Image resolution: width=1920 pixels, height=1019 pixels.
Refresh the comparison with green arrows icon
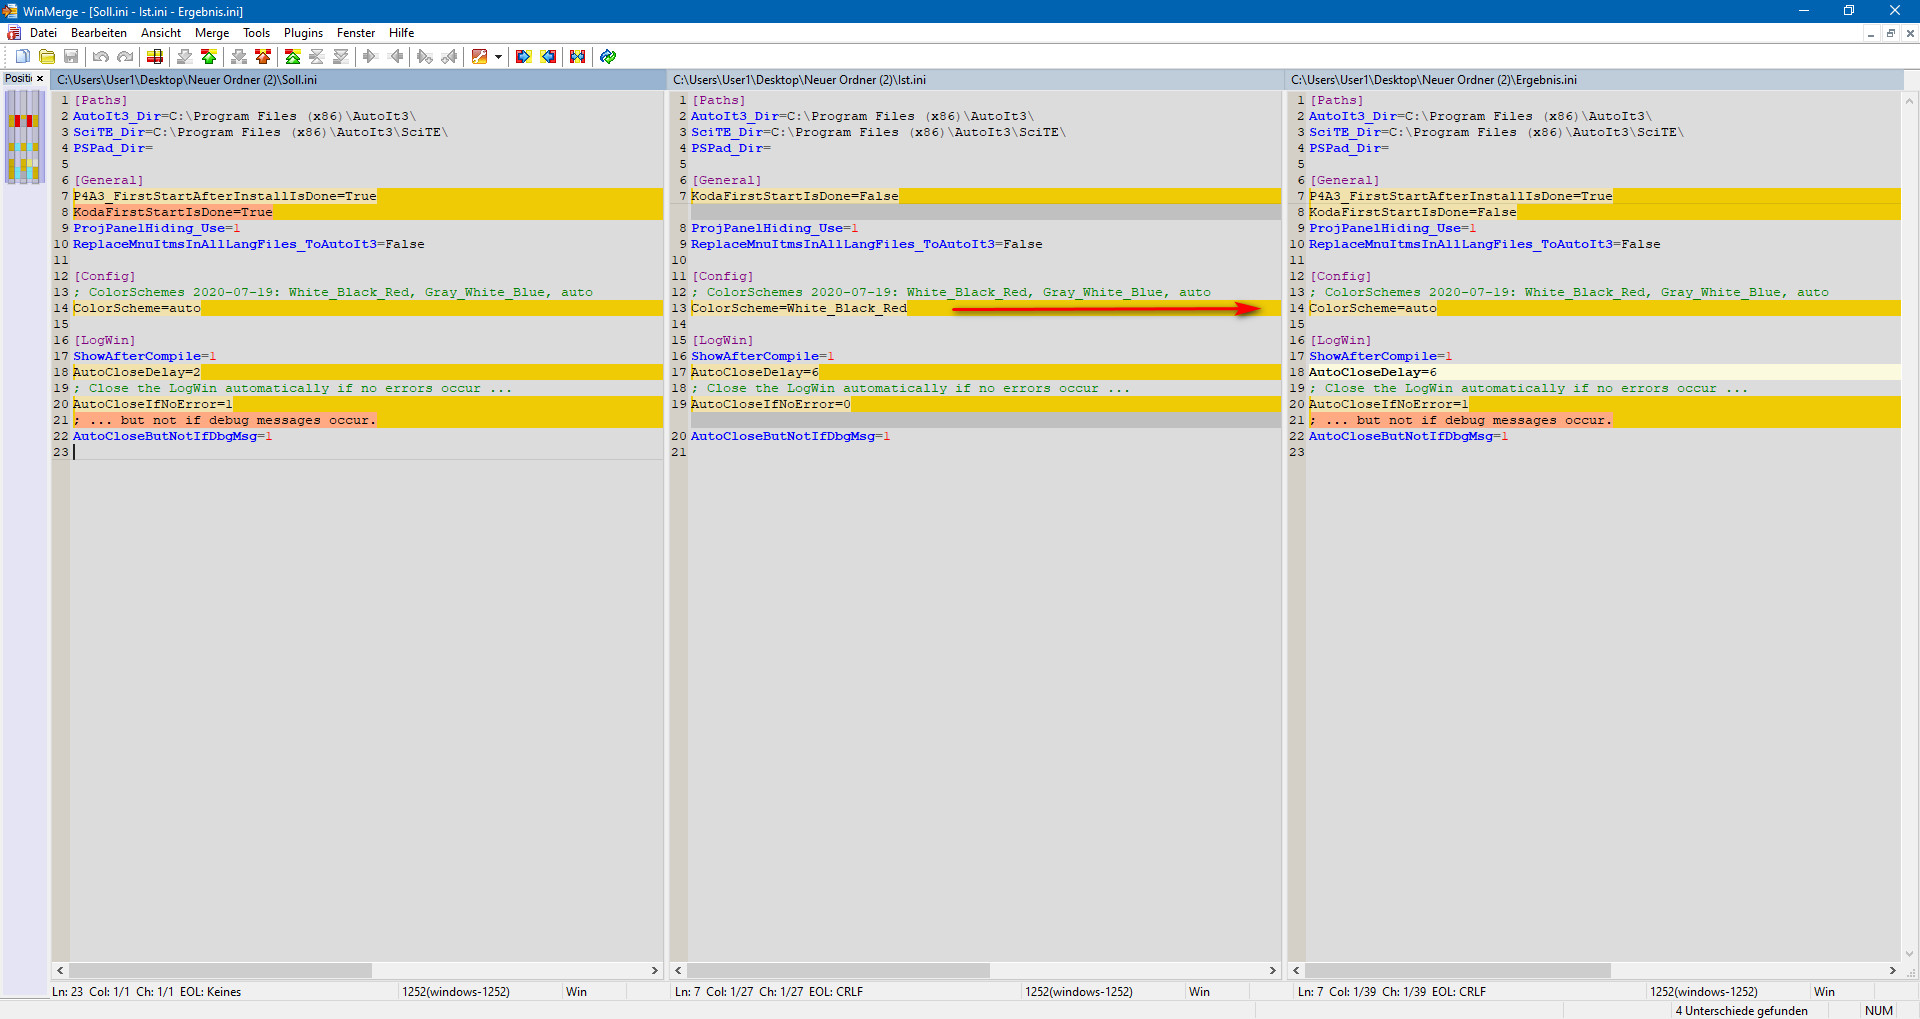pyautogui.click(x=608, y=57)
